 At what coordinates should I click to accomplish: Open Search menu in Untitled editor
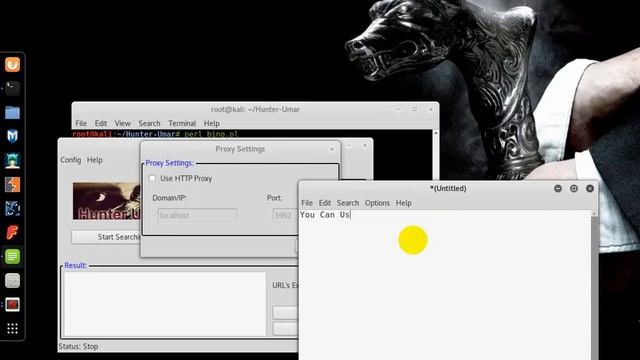point(348,203)
